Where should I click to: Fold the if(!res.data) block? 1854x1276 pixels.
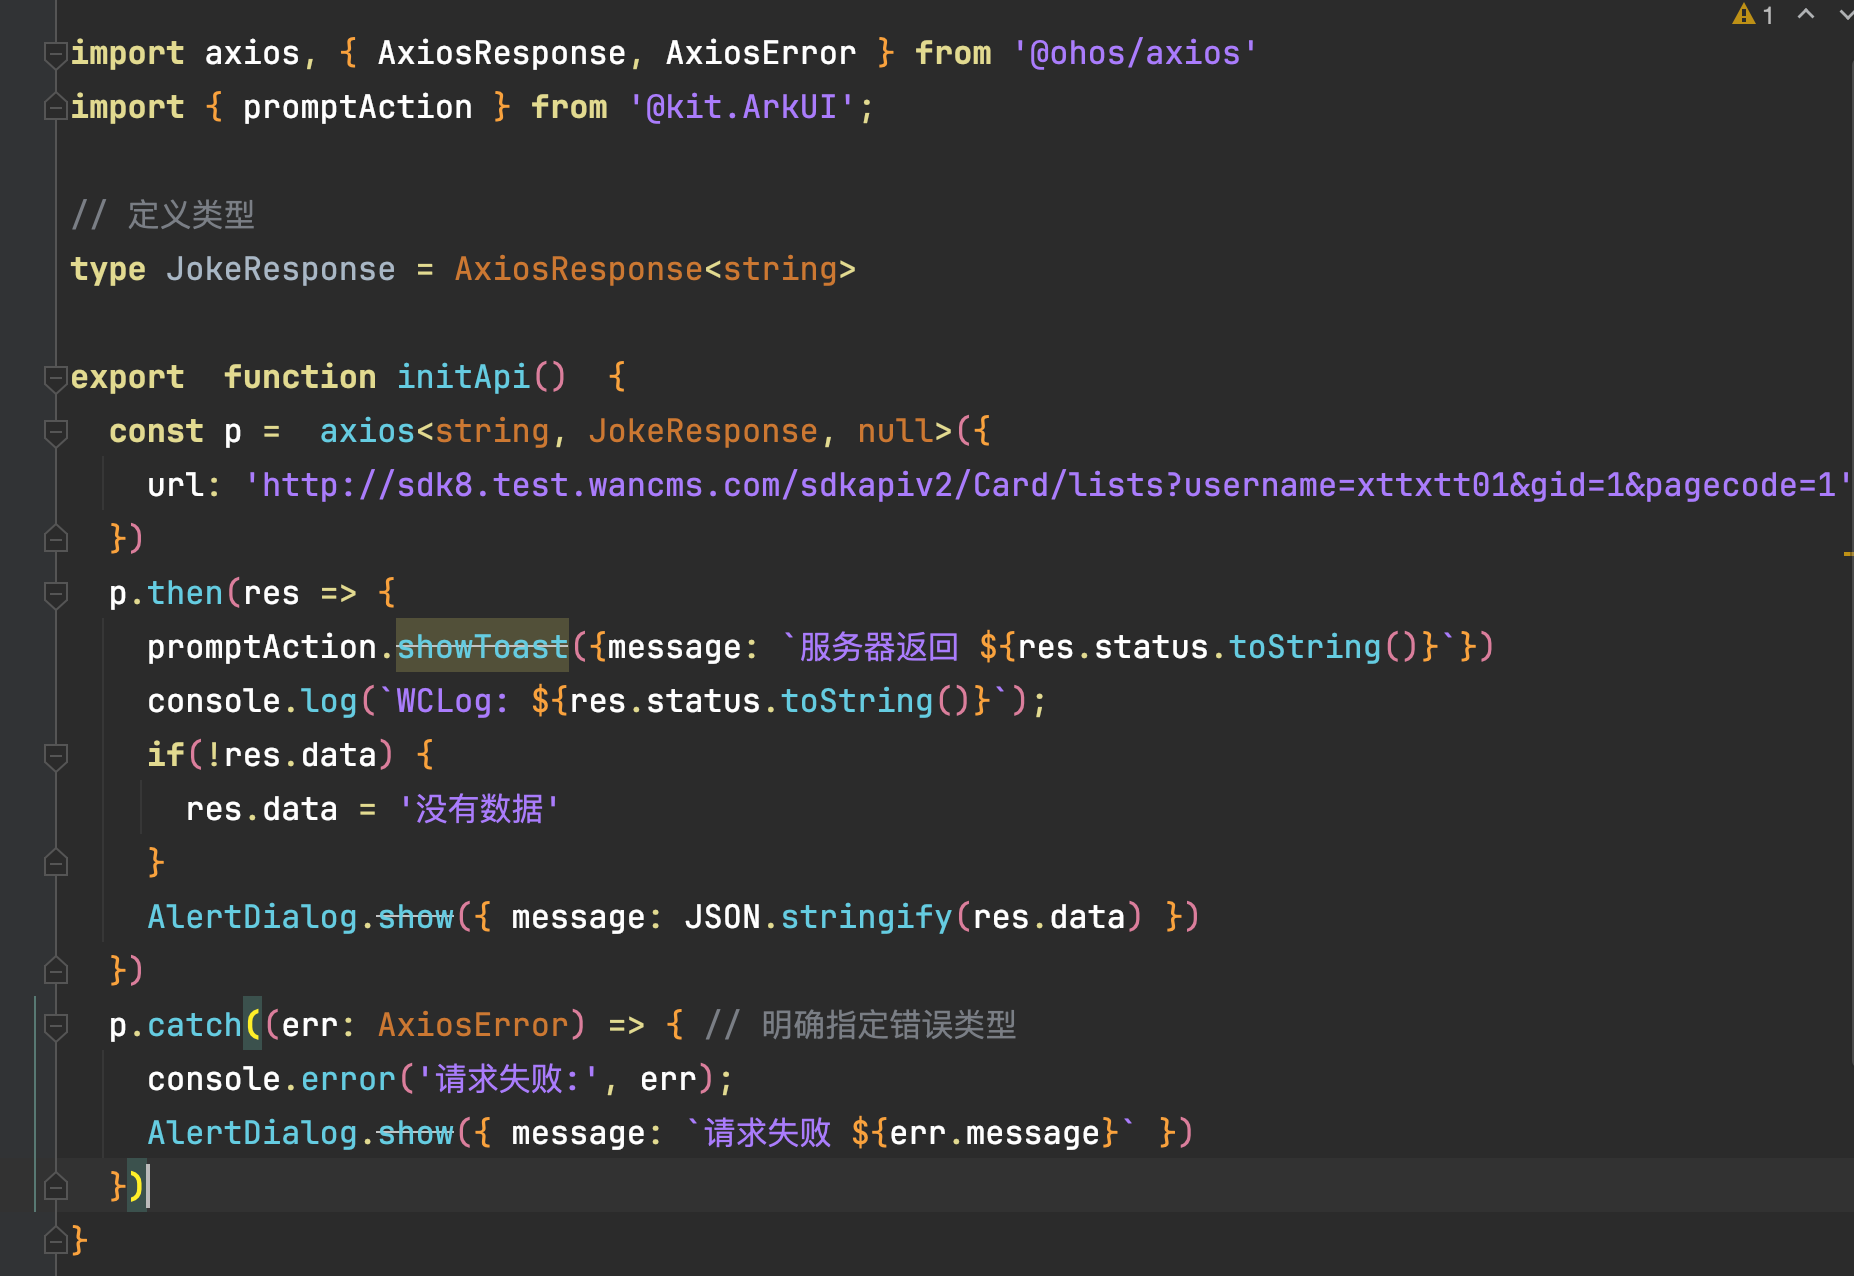click(x=56, y=756)
